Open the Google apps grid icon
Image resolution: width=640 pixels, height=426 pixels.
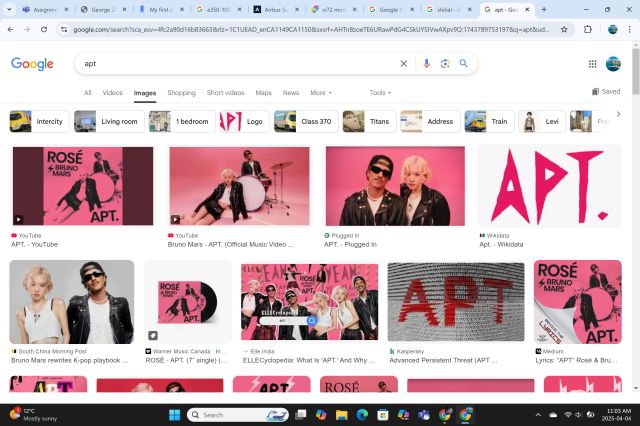point(592,64)
